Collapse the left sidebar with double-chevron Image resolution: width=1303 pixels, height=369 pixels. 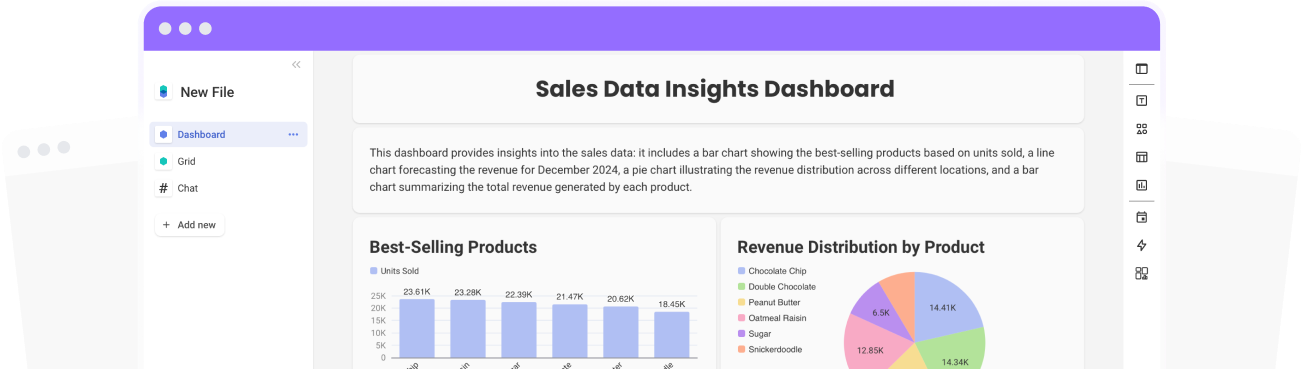pos(296,64)
